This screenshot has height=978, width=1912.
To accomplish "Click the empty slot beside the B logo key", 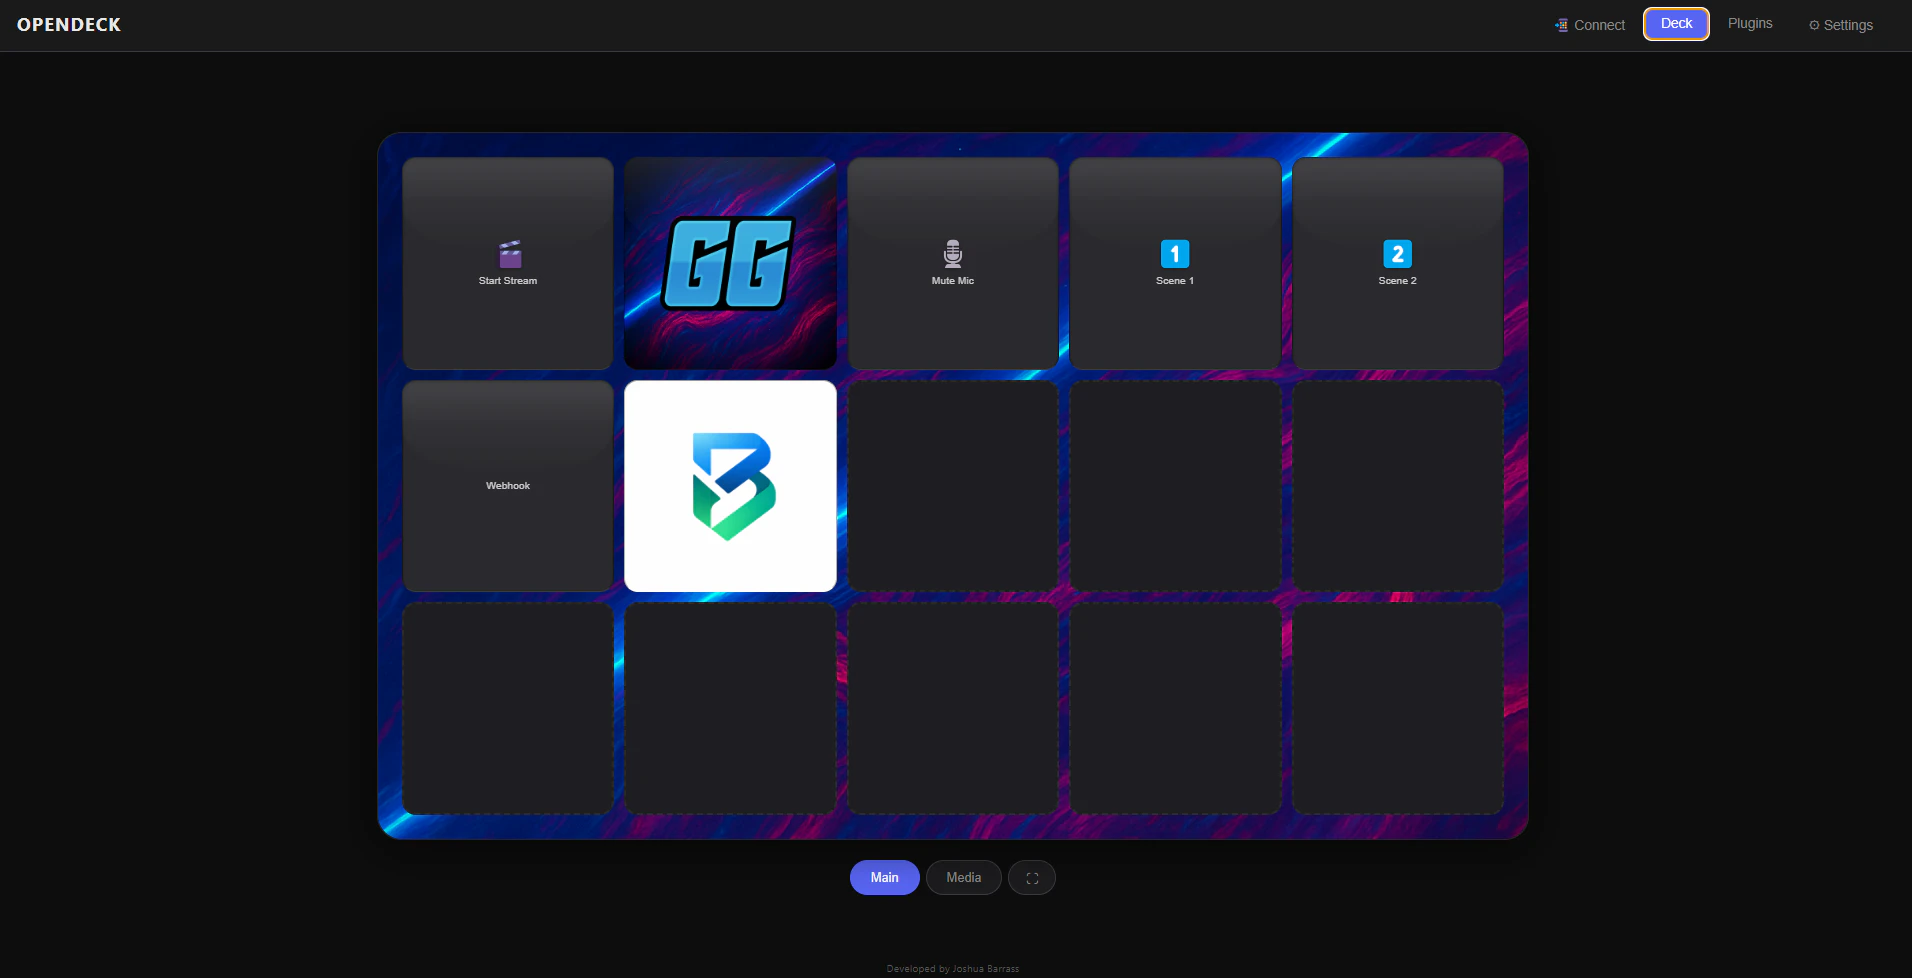I will pyautogui.click(x=951, y=486).
